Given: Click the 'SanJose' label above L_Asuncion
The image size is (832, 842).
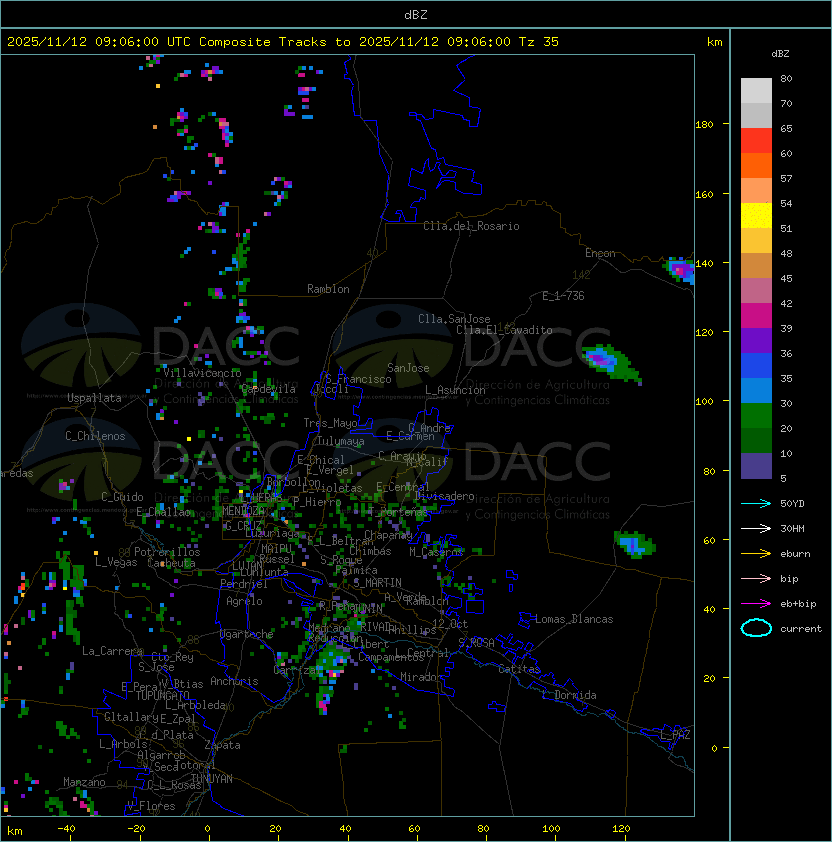Looking at the screenshot, I should [x=408, y=368].
